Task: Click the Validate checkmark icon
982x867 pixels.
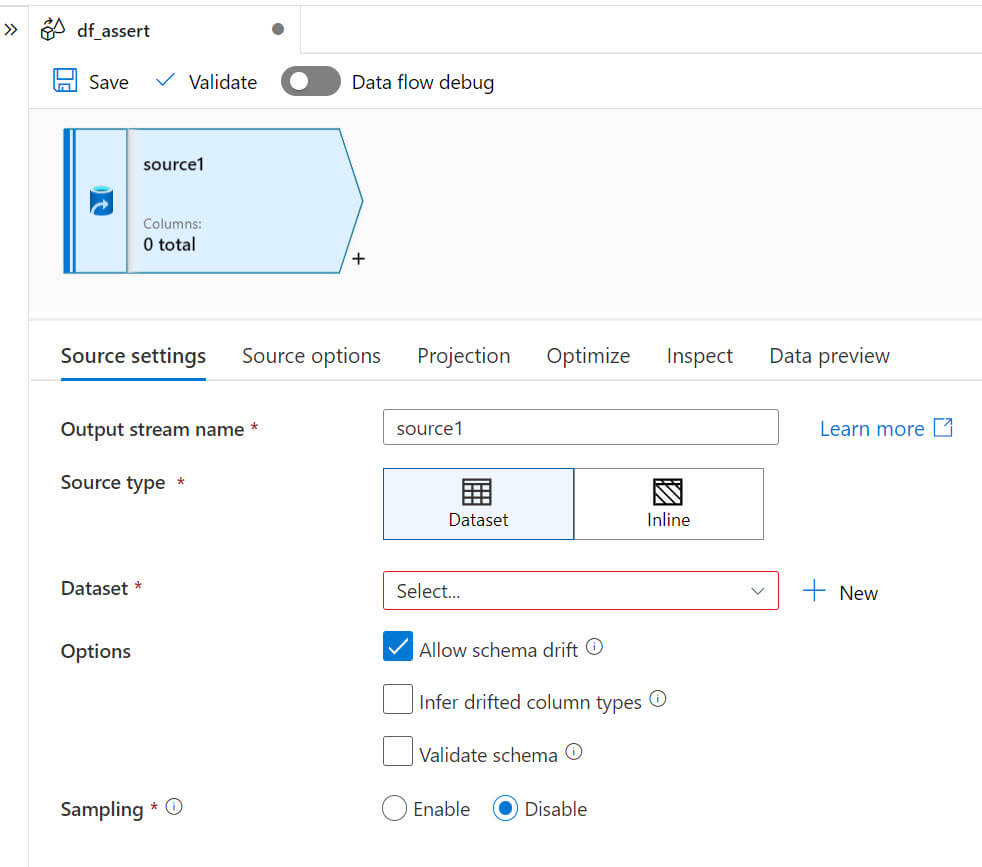Action: (166, 81)
